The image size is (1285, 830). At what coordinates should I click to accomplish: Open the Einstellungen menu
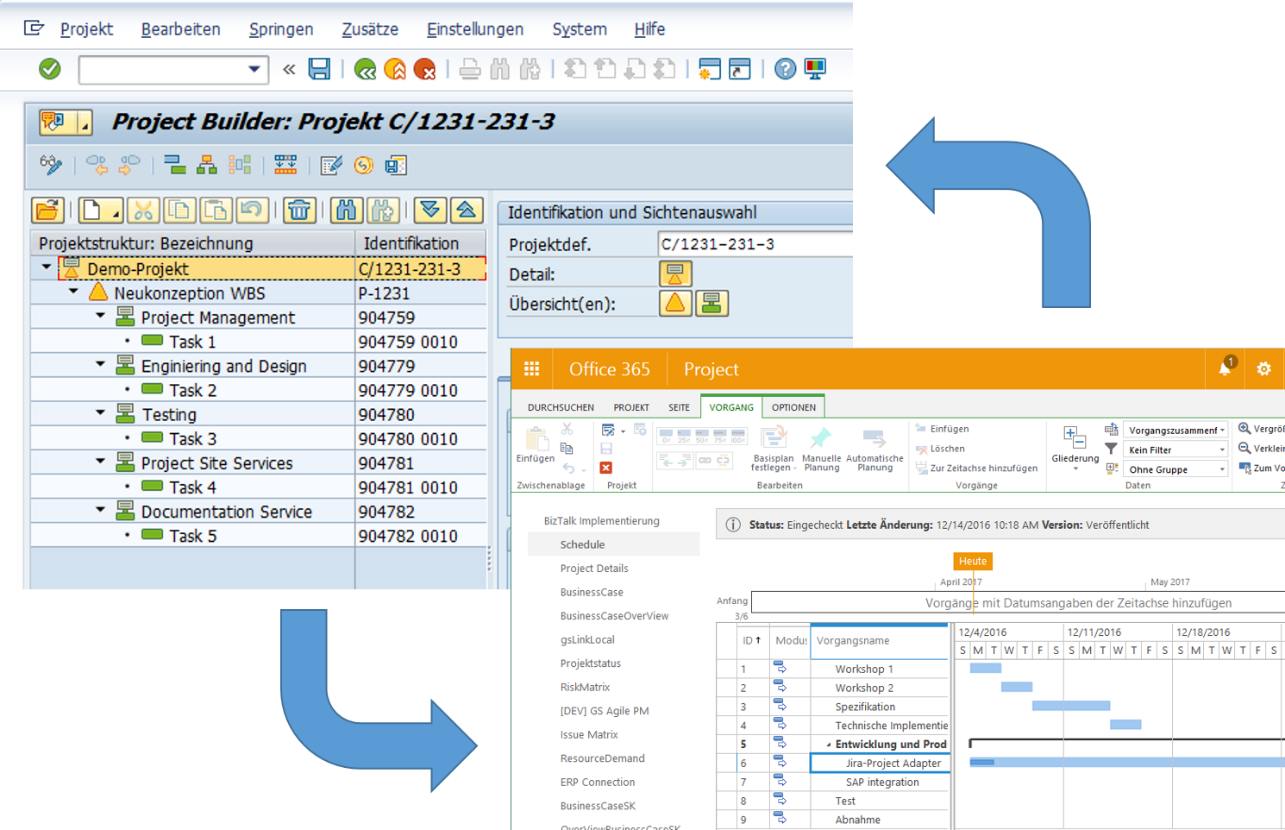click(475, 29)
